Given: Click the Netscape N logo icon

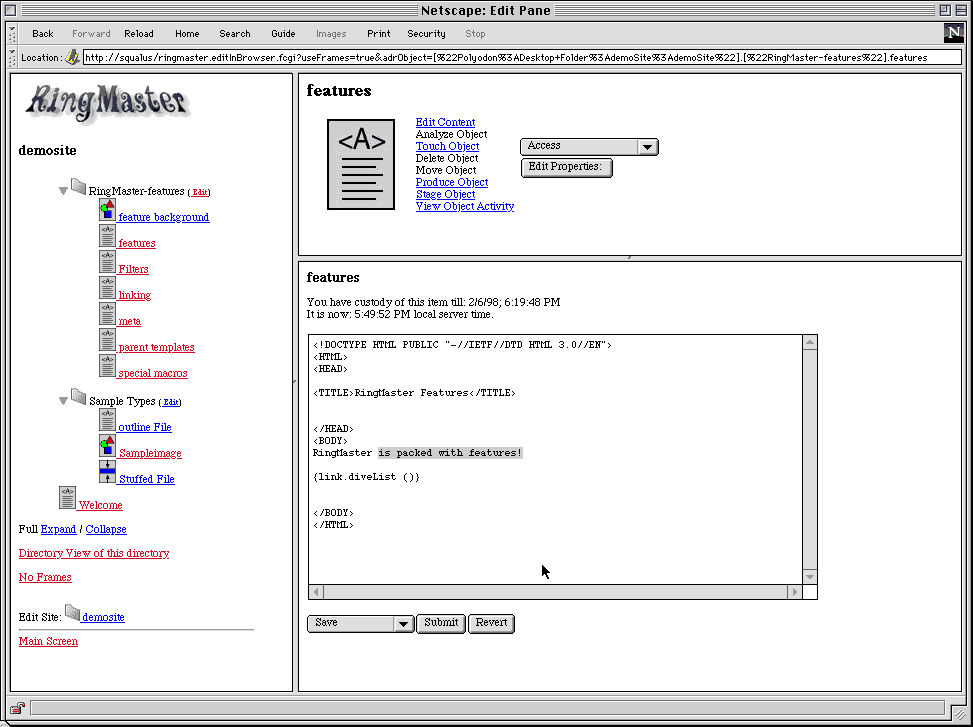Looking at the screenshot, I should pos(952,33).
